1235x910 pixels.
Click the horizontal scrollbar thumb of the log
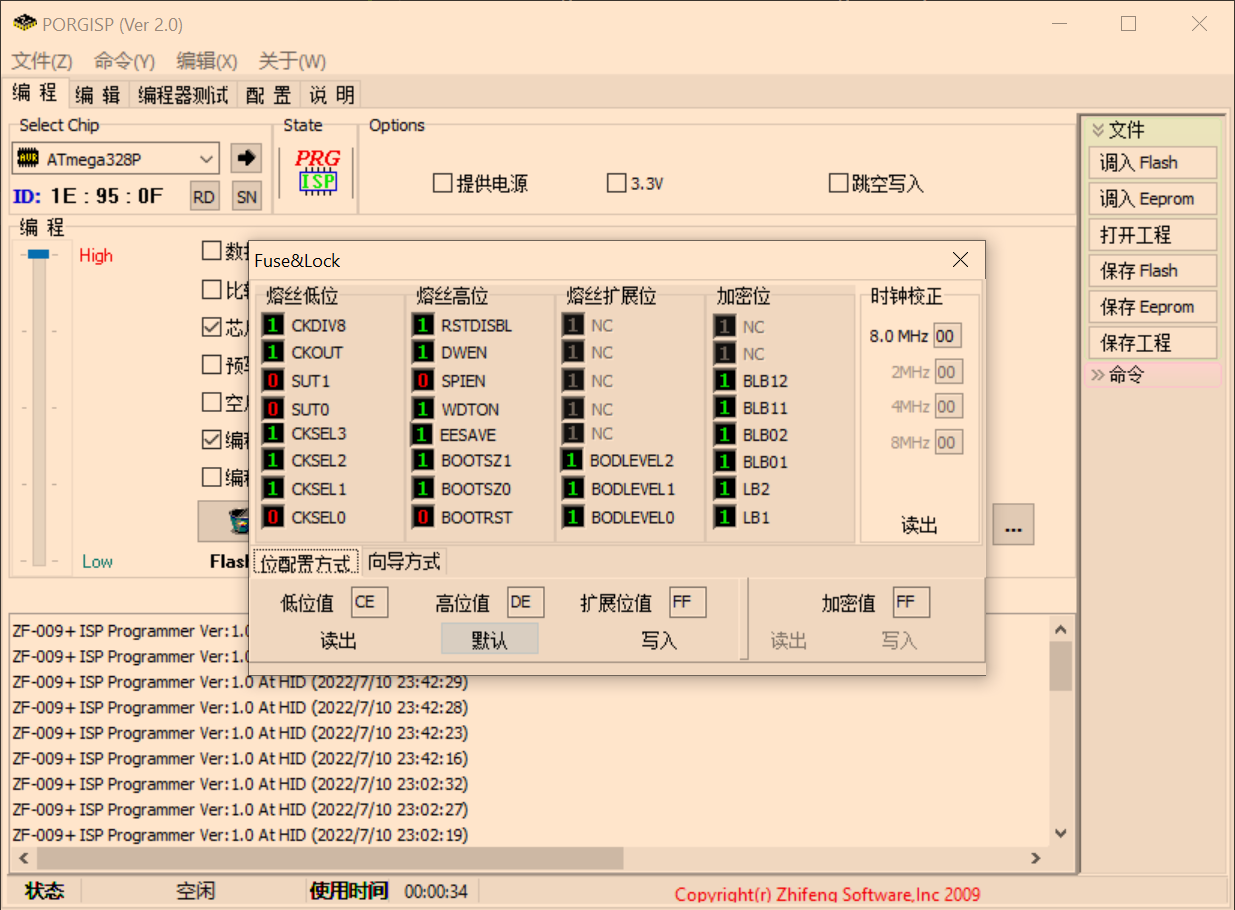click(x=329, y=858)
